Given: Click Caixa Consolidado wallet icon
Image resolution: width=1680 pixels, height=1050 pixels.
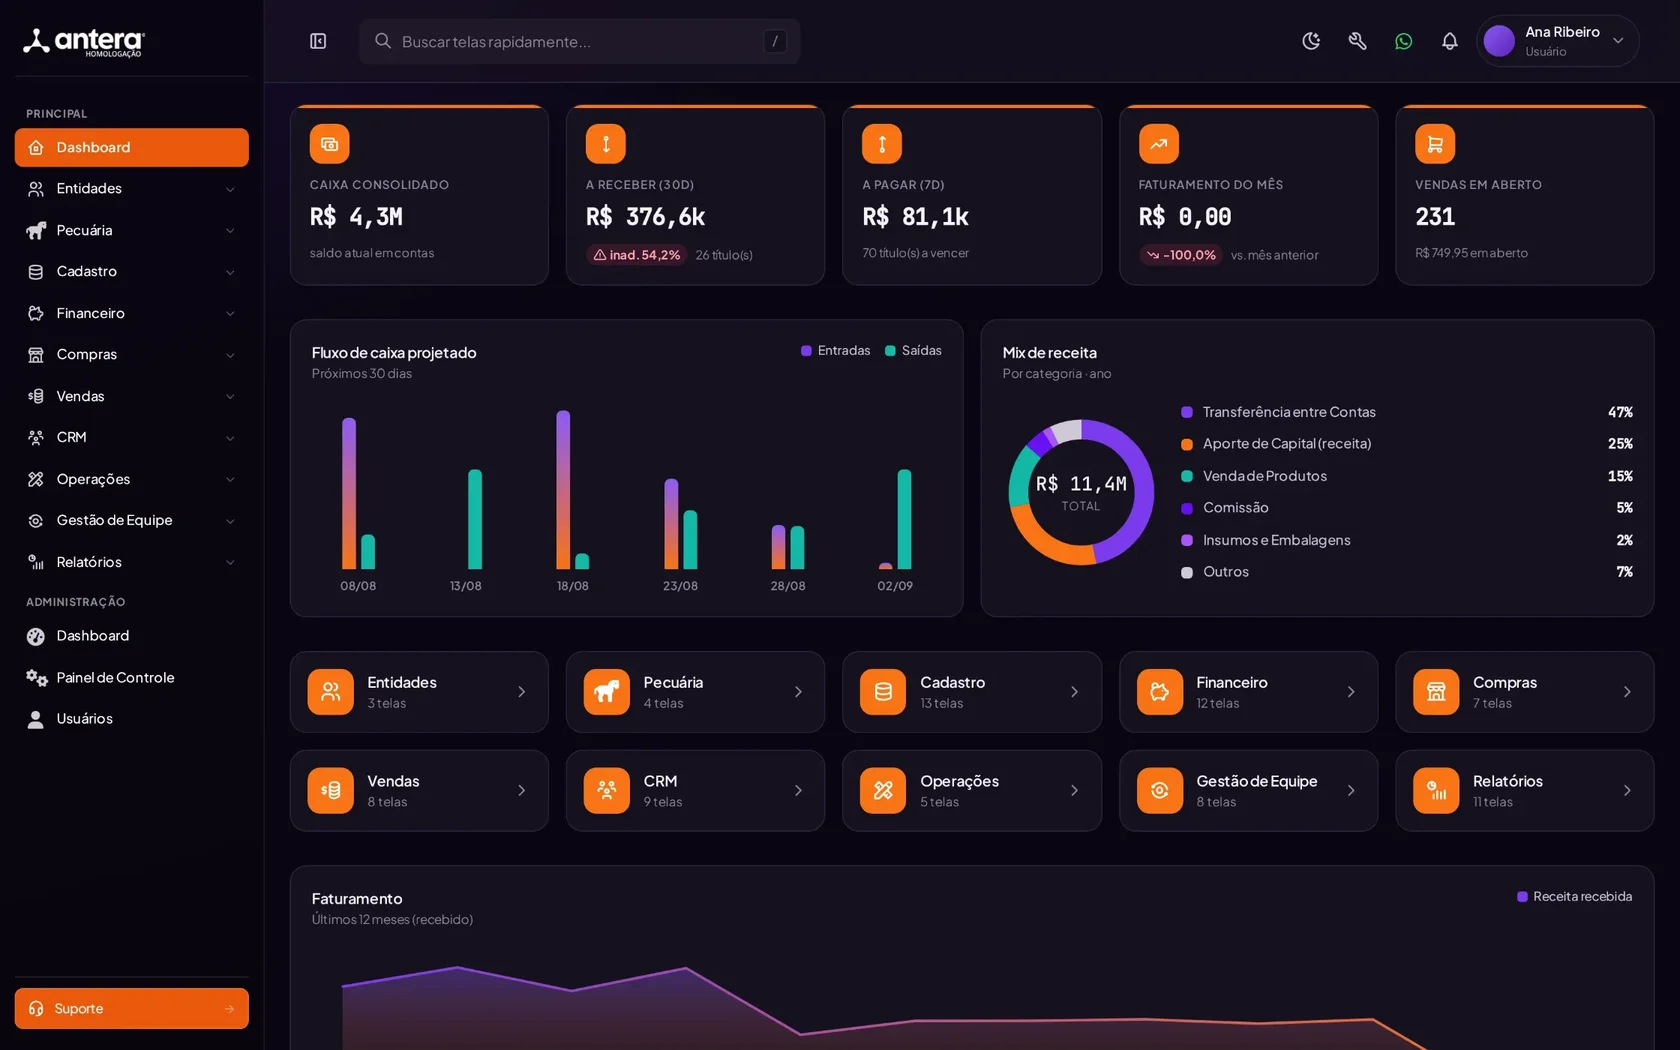Looking at the screenshot, I should point(329,144).
